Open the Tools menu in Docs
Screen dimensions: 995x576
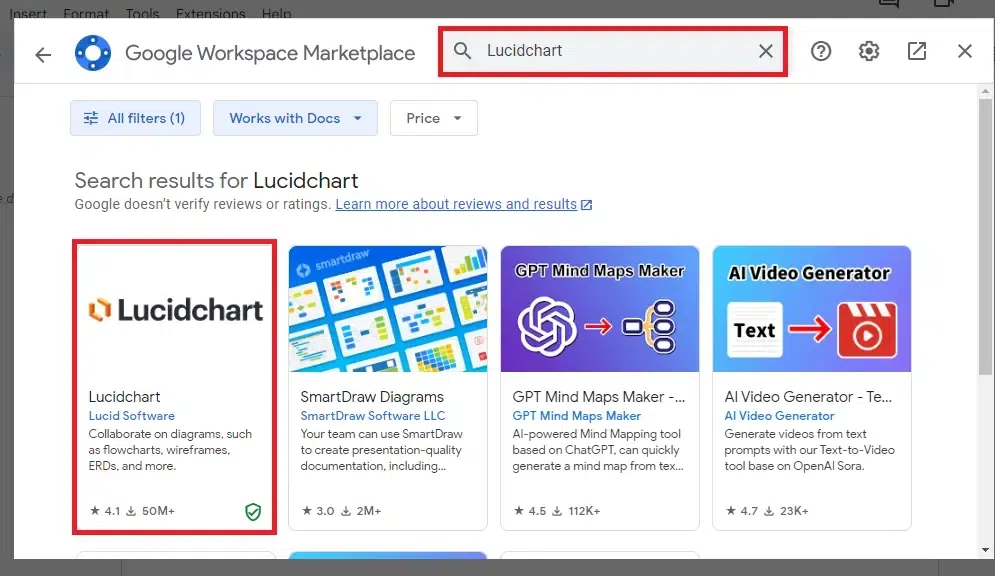pos(142,13)
